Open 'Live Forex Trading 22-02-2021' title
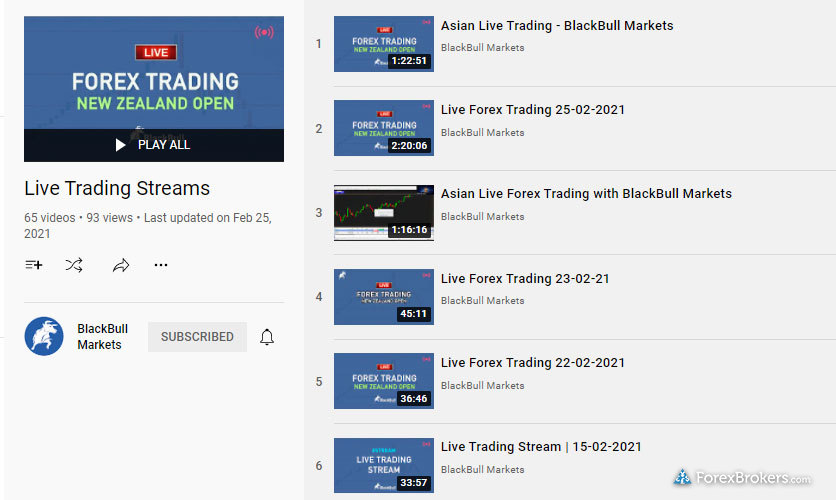836x500 pixels. (533, 362)
